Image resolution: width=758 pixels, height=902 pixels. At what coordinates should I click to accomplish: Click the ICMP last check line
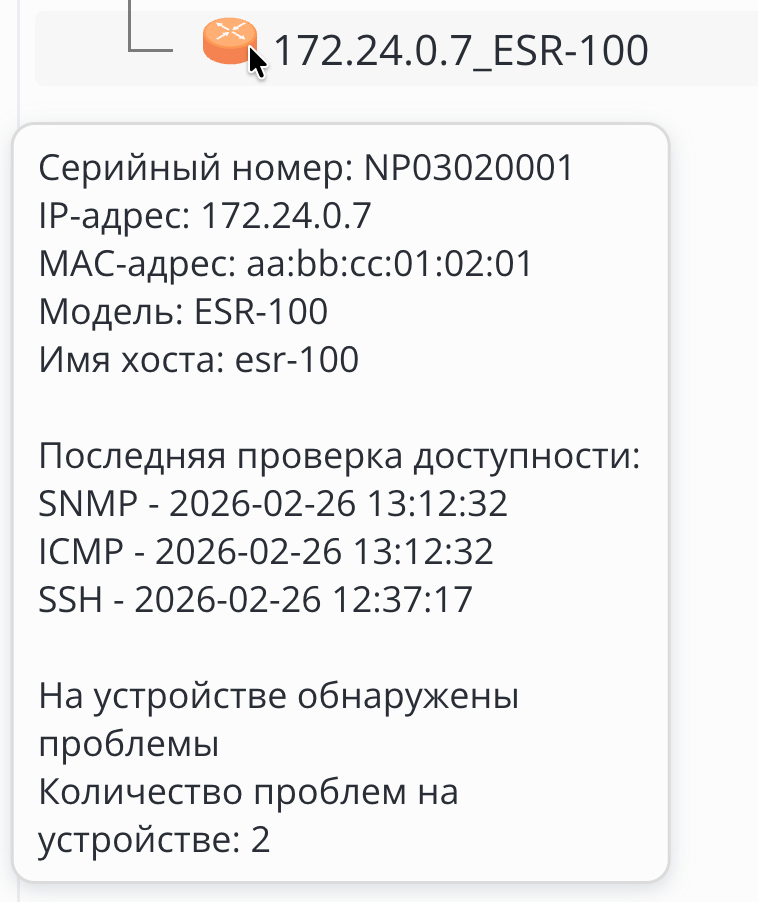click(x=266, y=552)
